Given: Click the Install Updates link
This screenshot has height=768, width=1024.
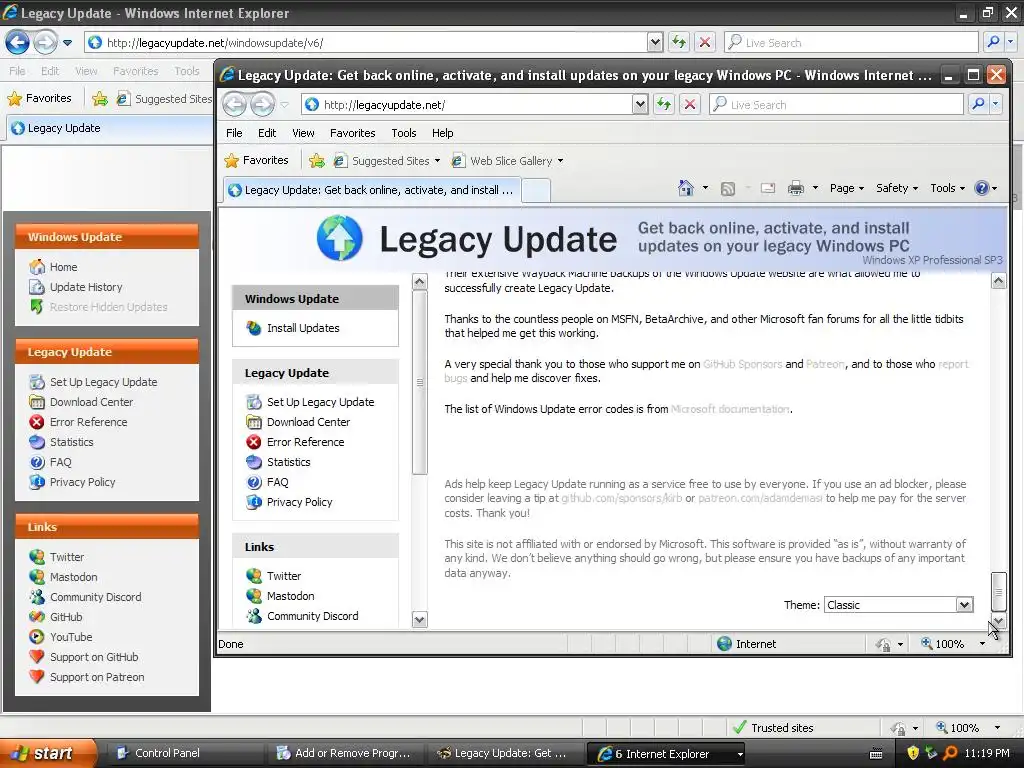Looking at the screenshot, I should pyautogui.click(x=303, y=328).
